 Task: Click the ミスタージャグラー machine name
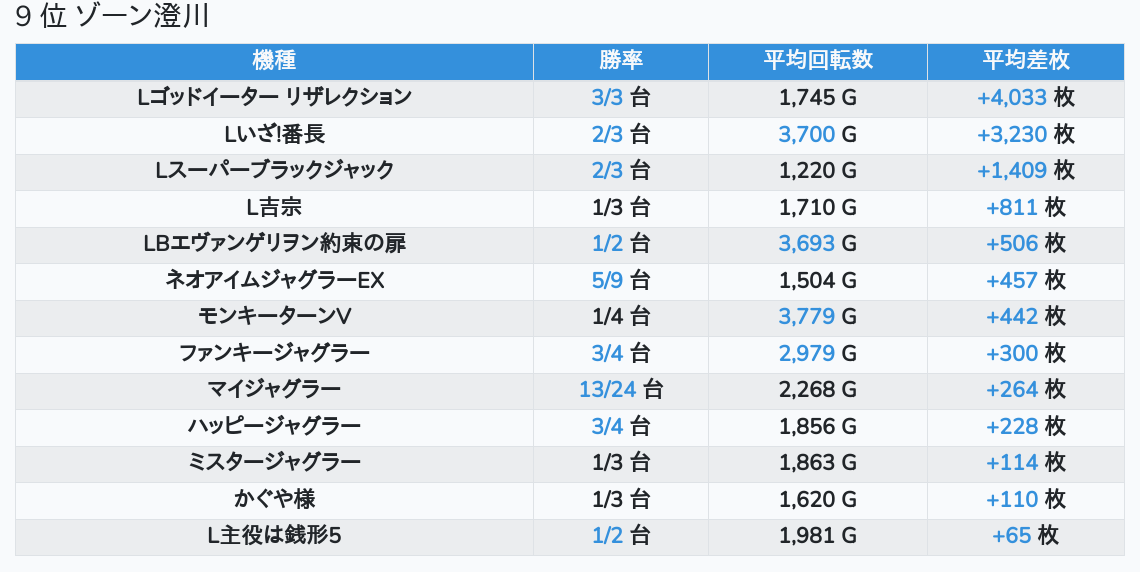tap(274, 463)
